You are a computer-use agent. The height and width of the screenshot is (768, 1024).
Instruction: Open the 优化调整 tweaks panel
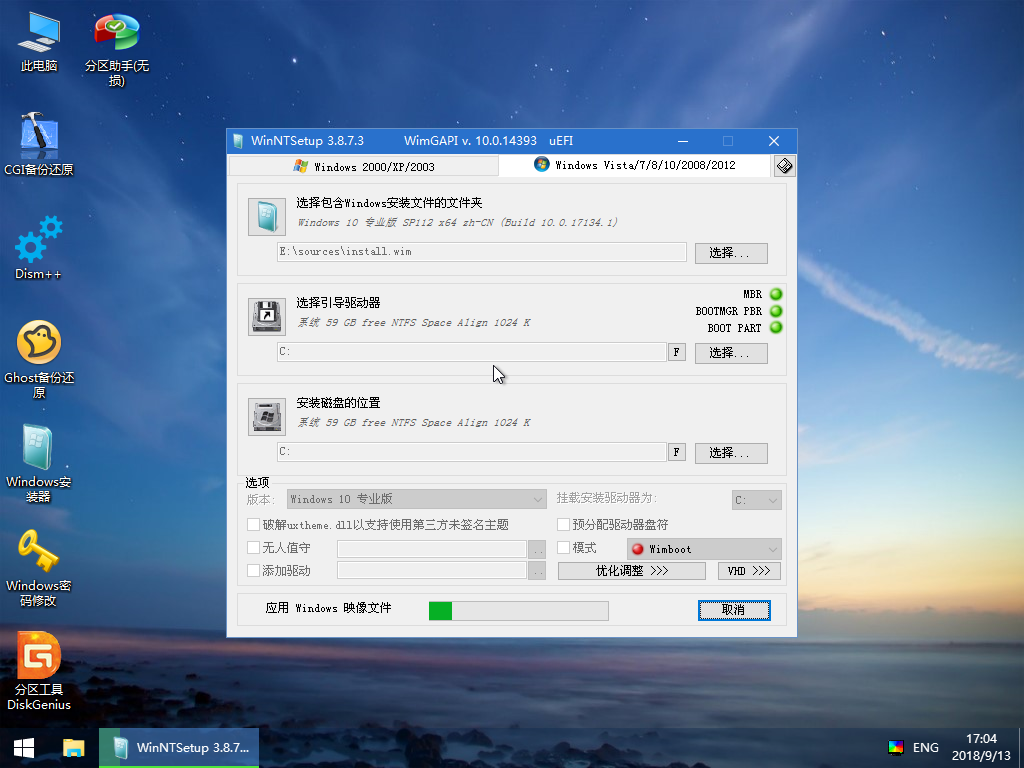click(x=631, y=570)
